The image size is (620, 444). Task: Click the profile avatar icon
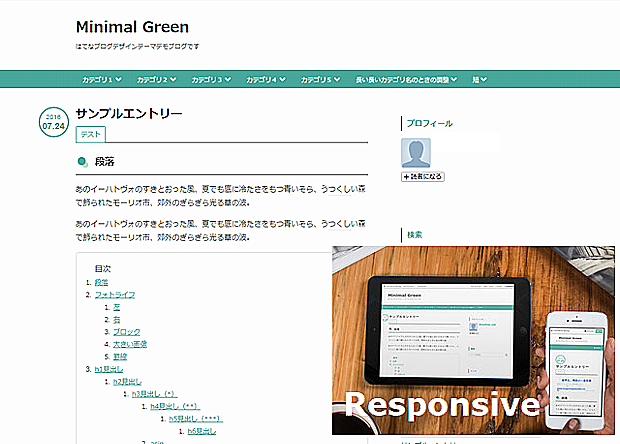click(x=417, y=153)
